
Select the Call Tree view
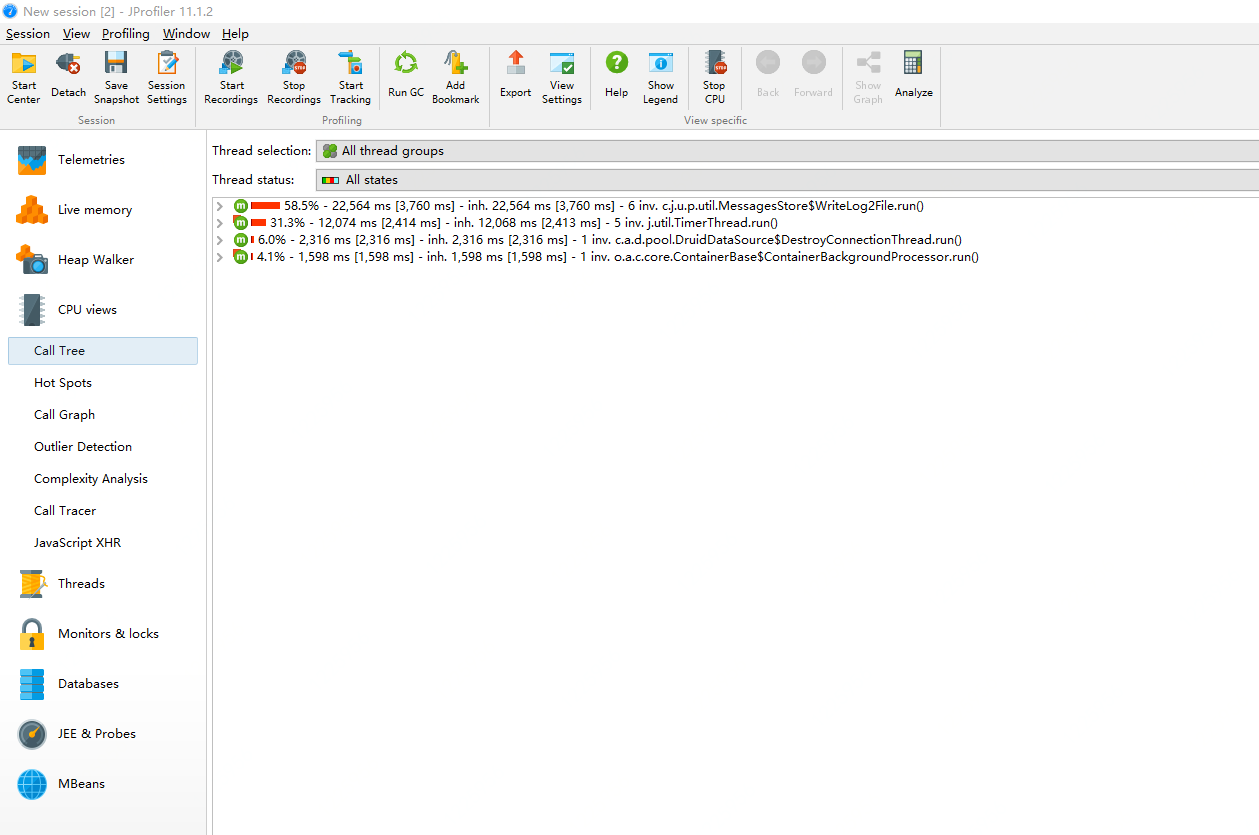[x=103, y=351]
